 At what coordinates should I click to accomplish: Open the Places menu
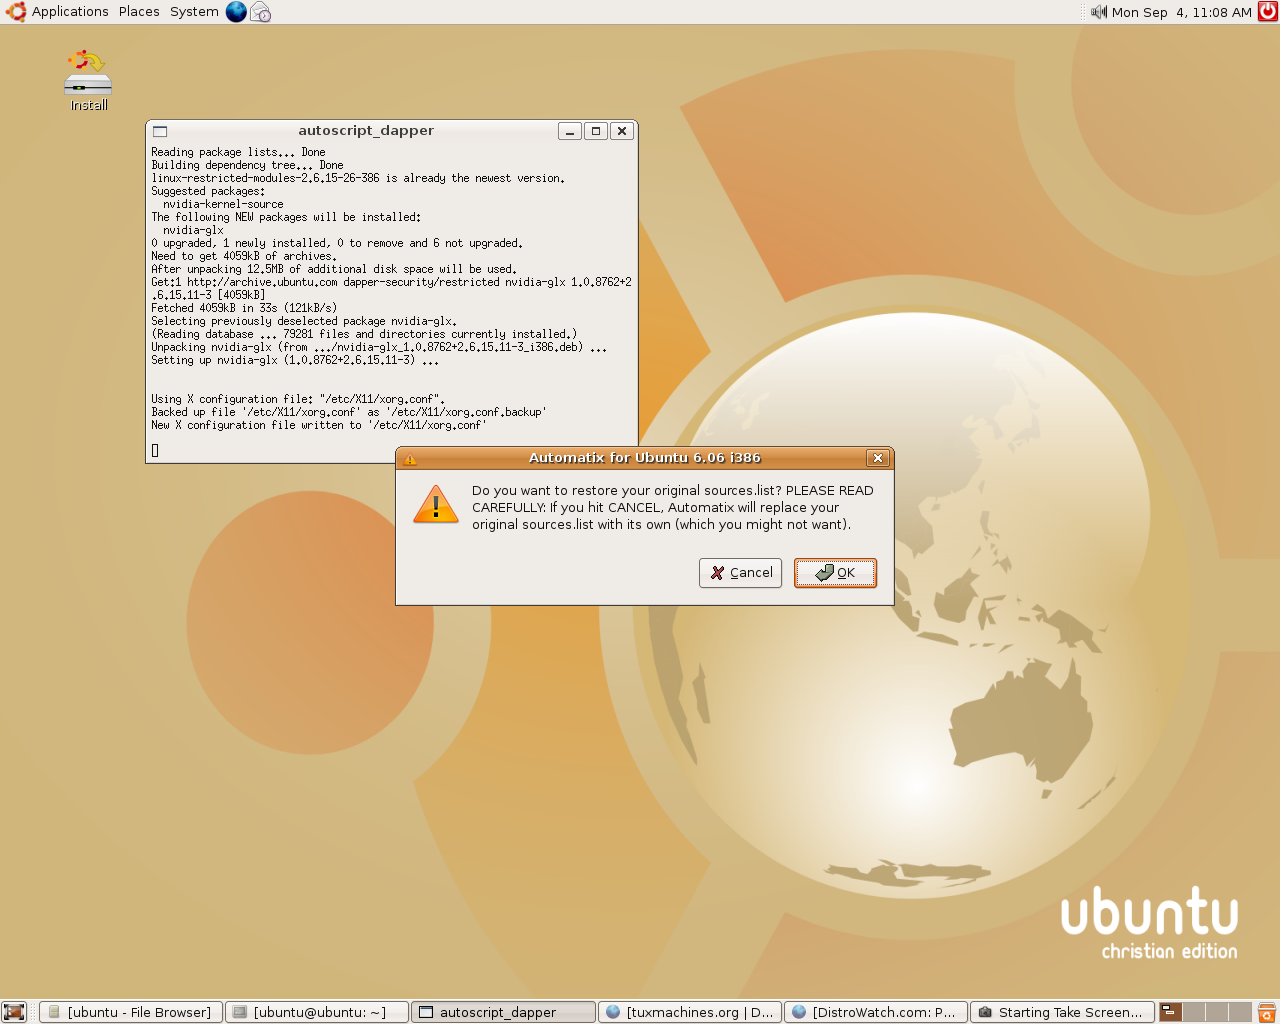[x=139, y=12]
